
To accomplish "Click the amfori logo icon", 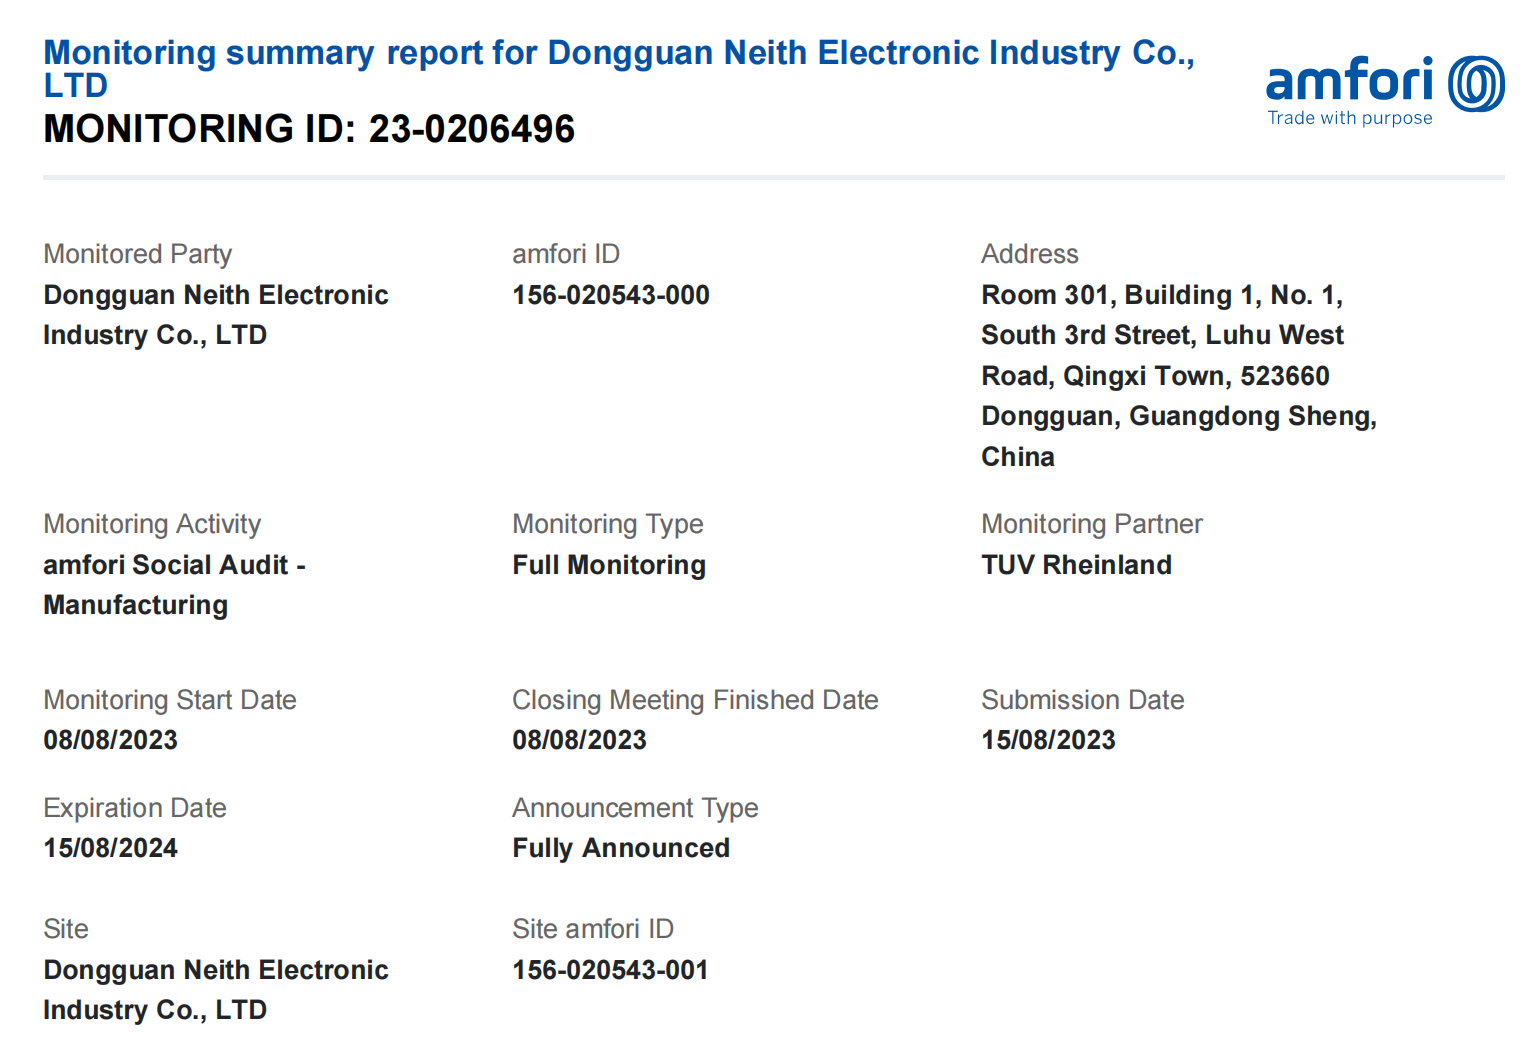I will 1349,81.
